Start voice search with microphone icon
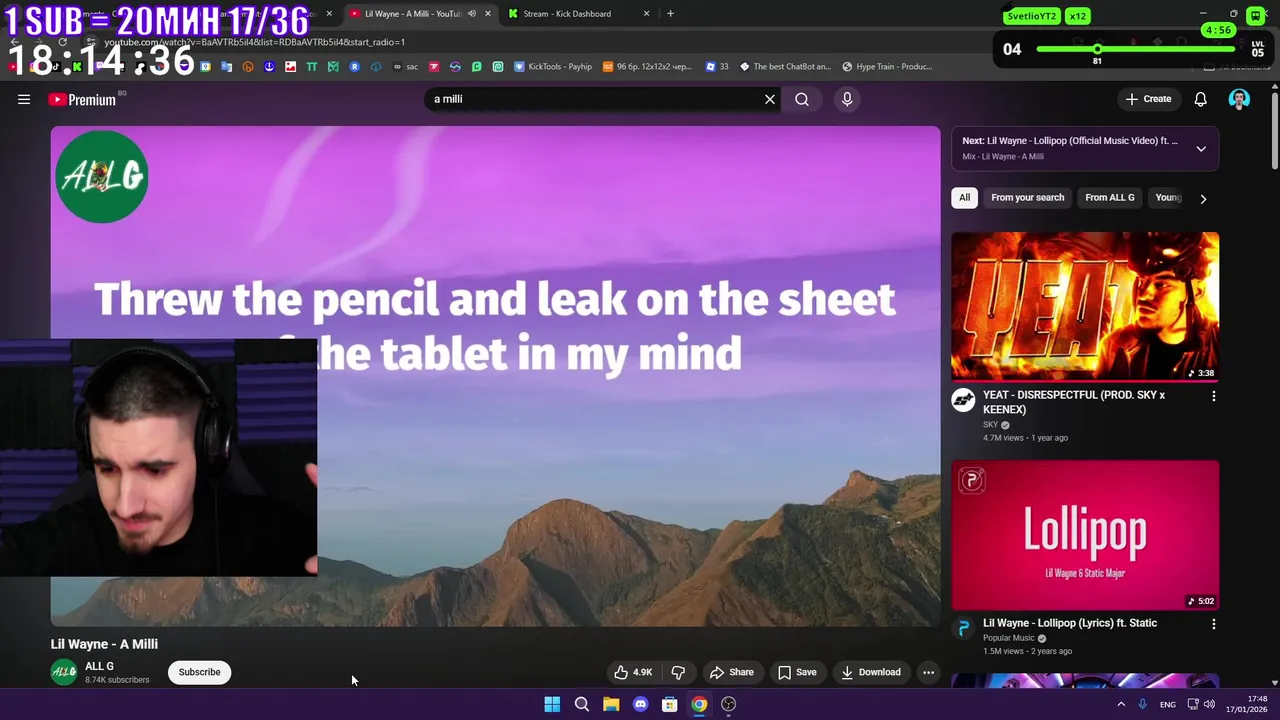 (847, 99)
